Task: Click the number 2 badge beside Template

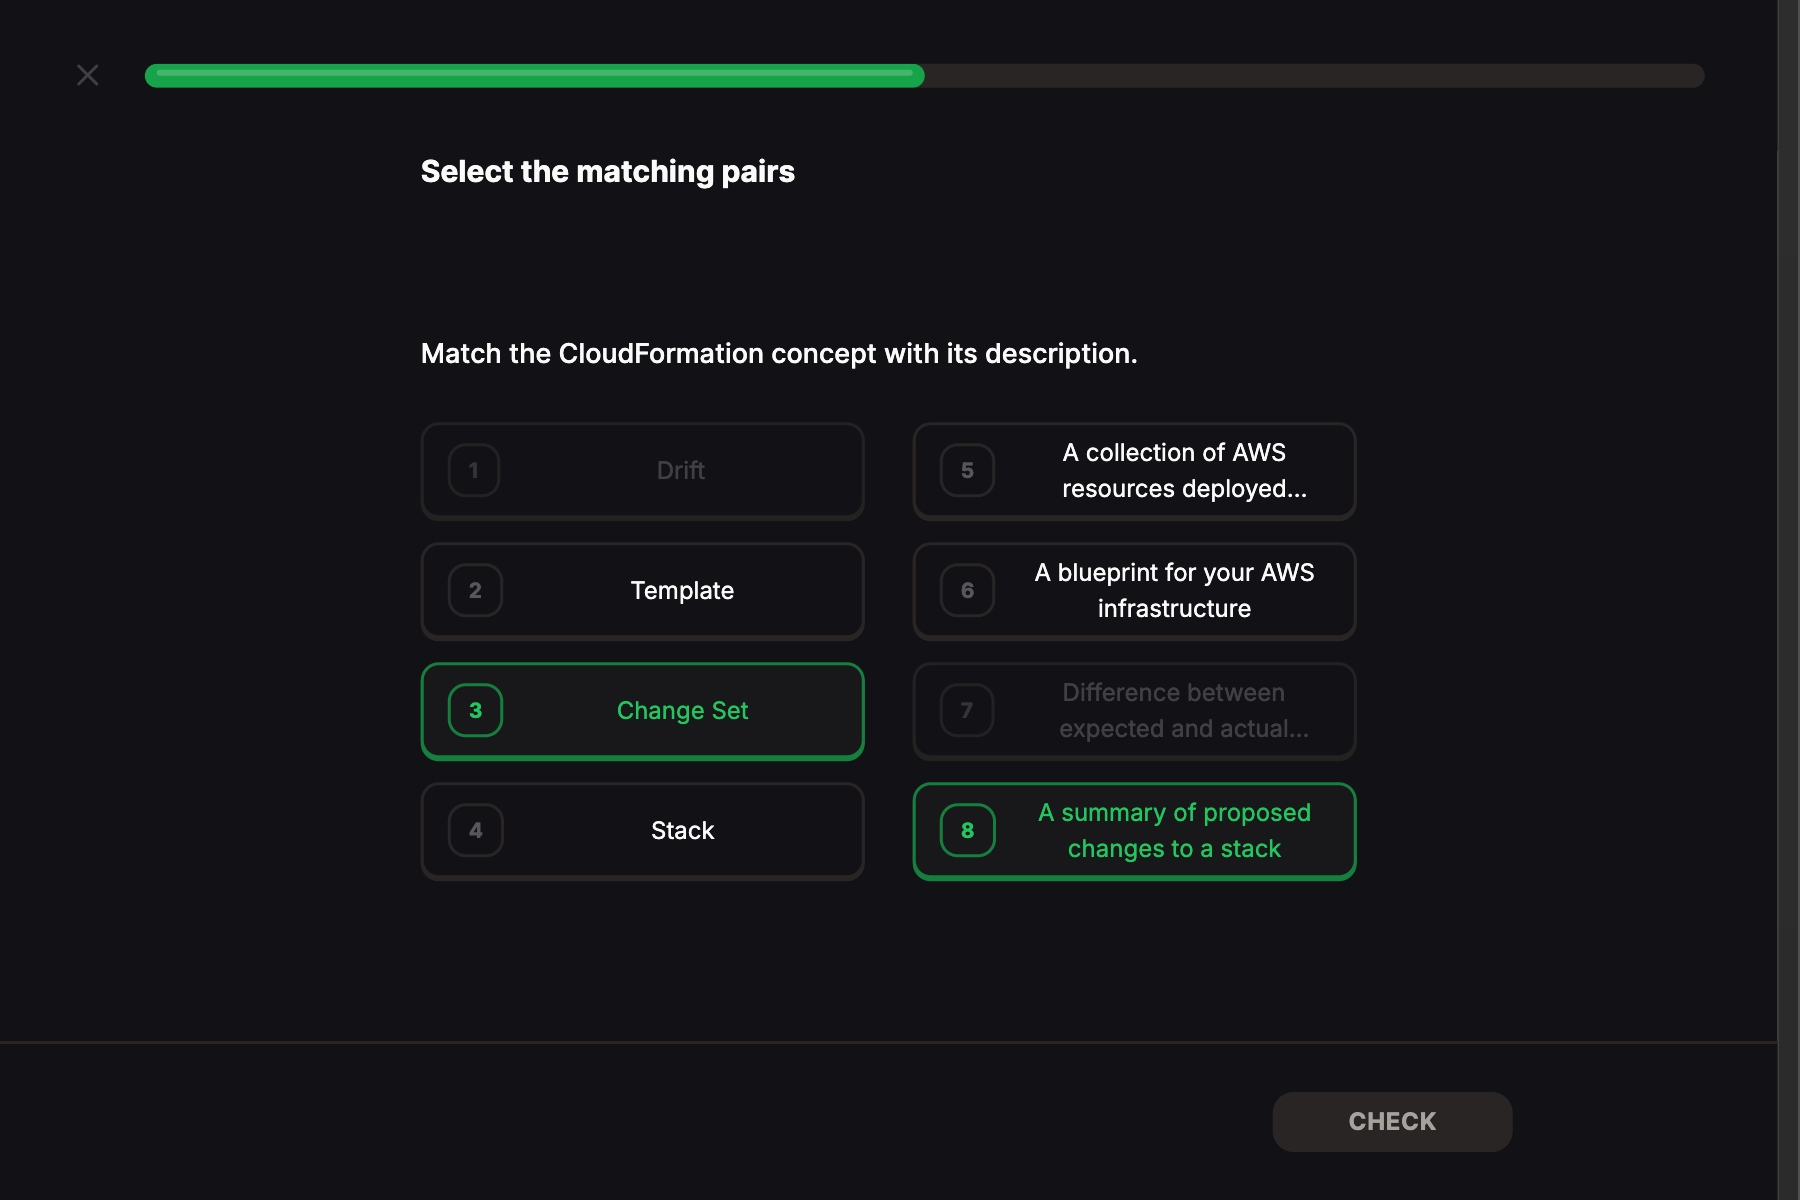Action: [x=475, y=590]
